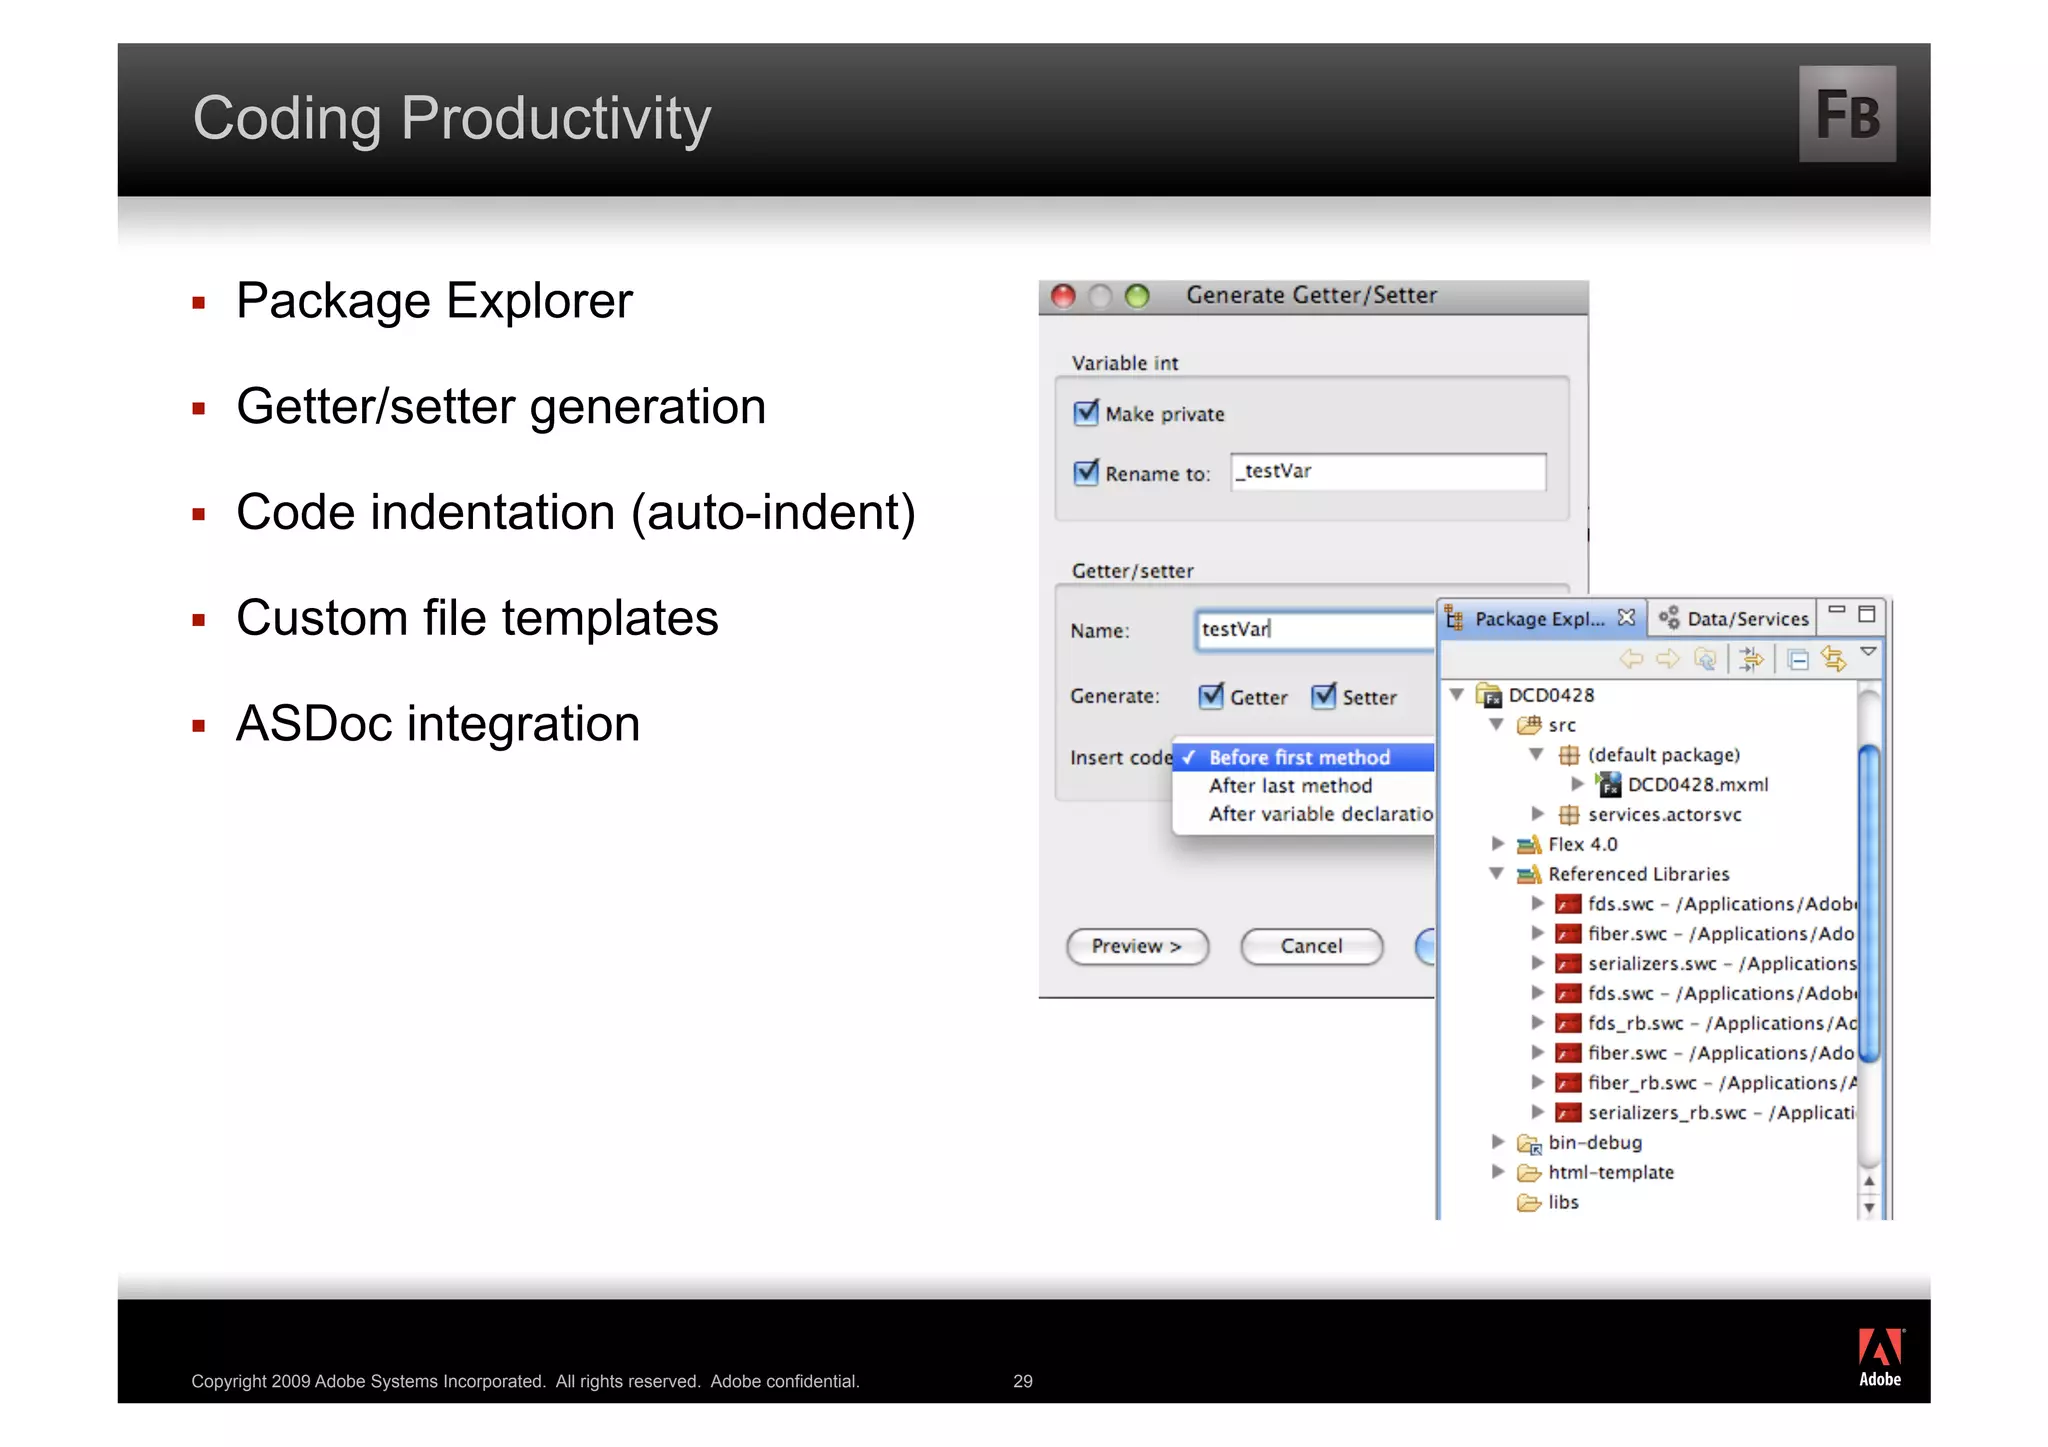
Task: Open the Package Explorer view menu triangle
Action: click(x=1867, y=653)
